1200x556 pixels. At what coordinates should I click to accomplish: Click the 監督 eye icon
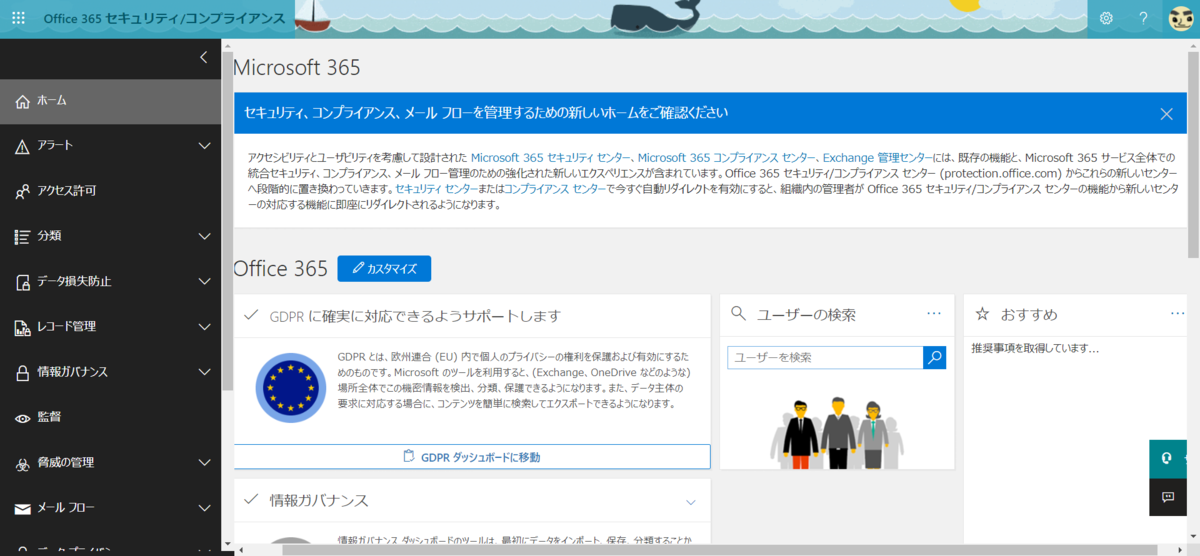tap(22, 417)
